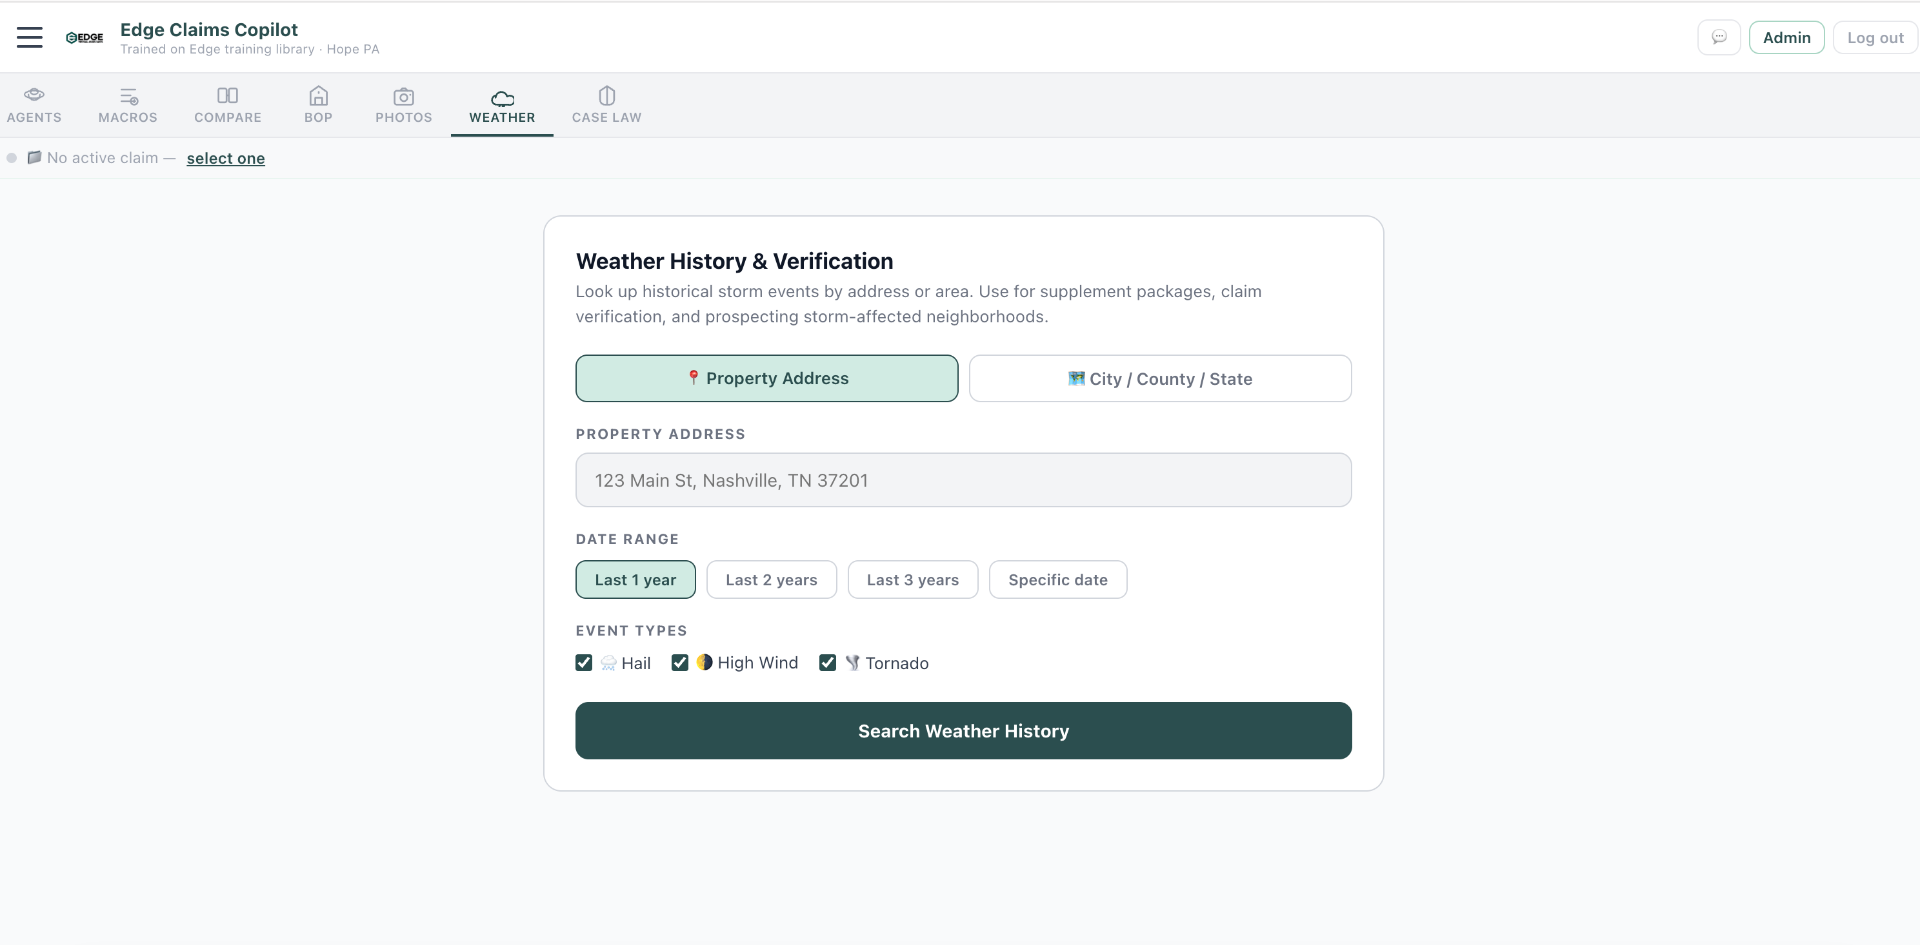Viewport: 1920px width, 945px height.
Task: Click the Edge logo icon
Action: pyautogui.click(x=85, y=38)
